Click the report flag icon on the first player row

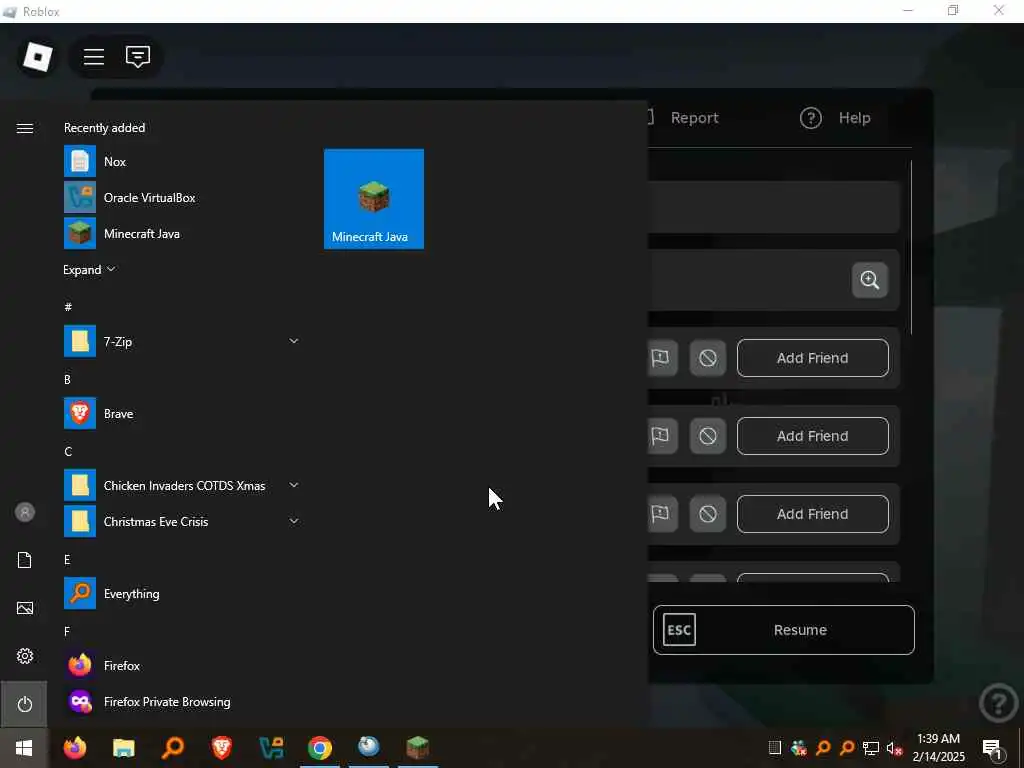(x=661, y=358)
